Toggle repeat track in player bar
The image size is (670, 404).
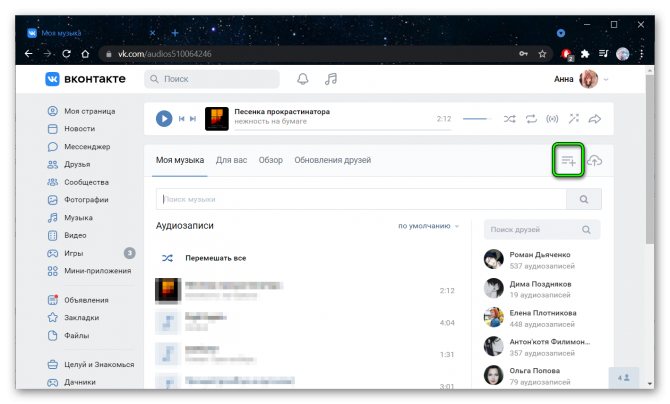pyautogui.click(x=531, y=119)
